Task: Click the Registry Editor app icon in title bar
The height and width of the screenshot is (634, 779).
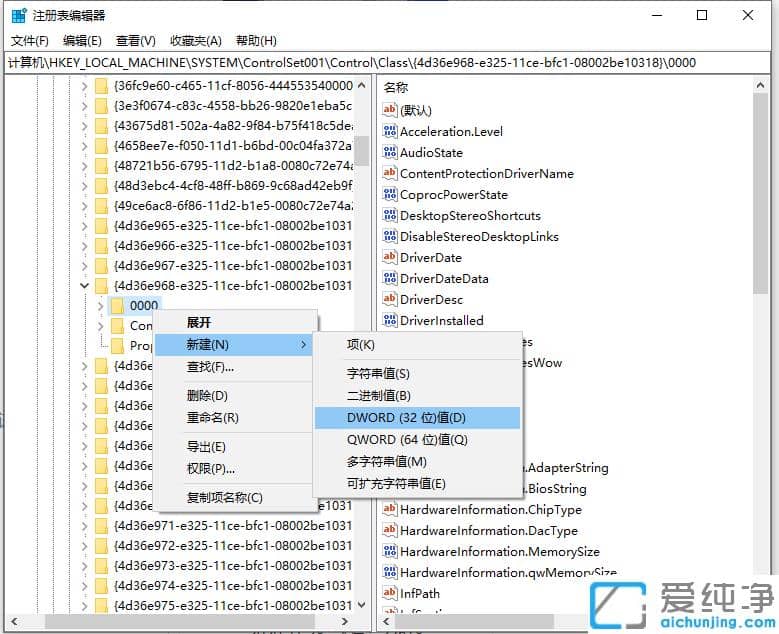Action: pos(18,15)
